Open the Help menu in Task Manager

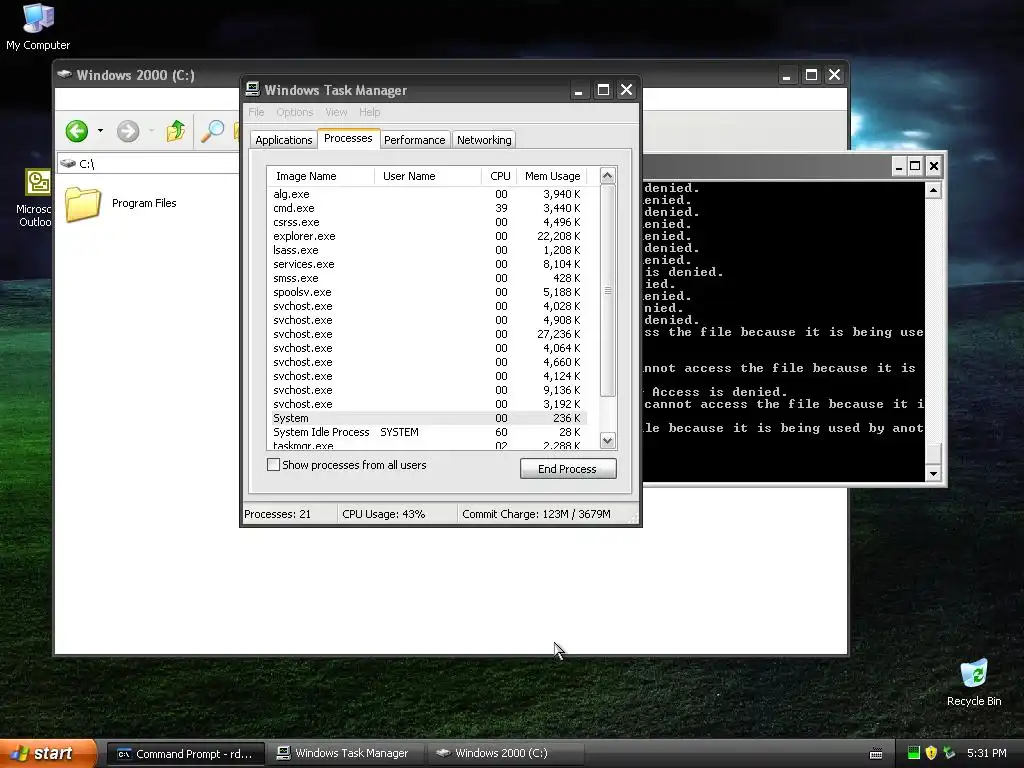[x=370, y=112]
